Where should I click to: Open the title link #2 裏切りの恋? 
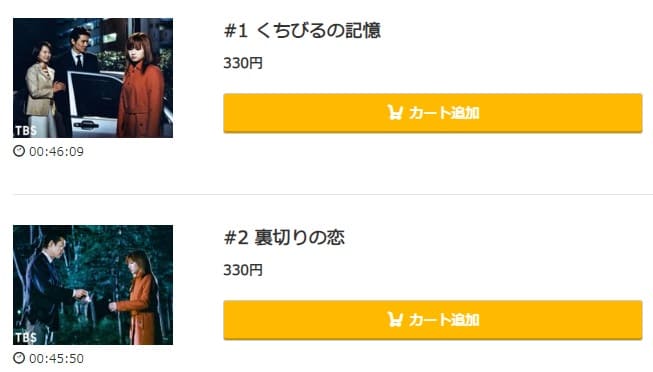(x=284, y=237)
